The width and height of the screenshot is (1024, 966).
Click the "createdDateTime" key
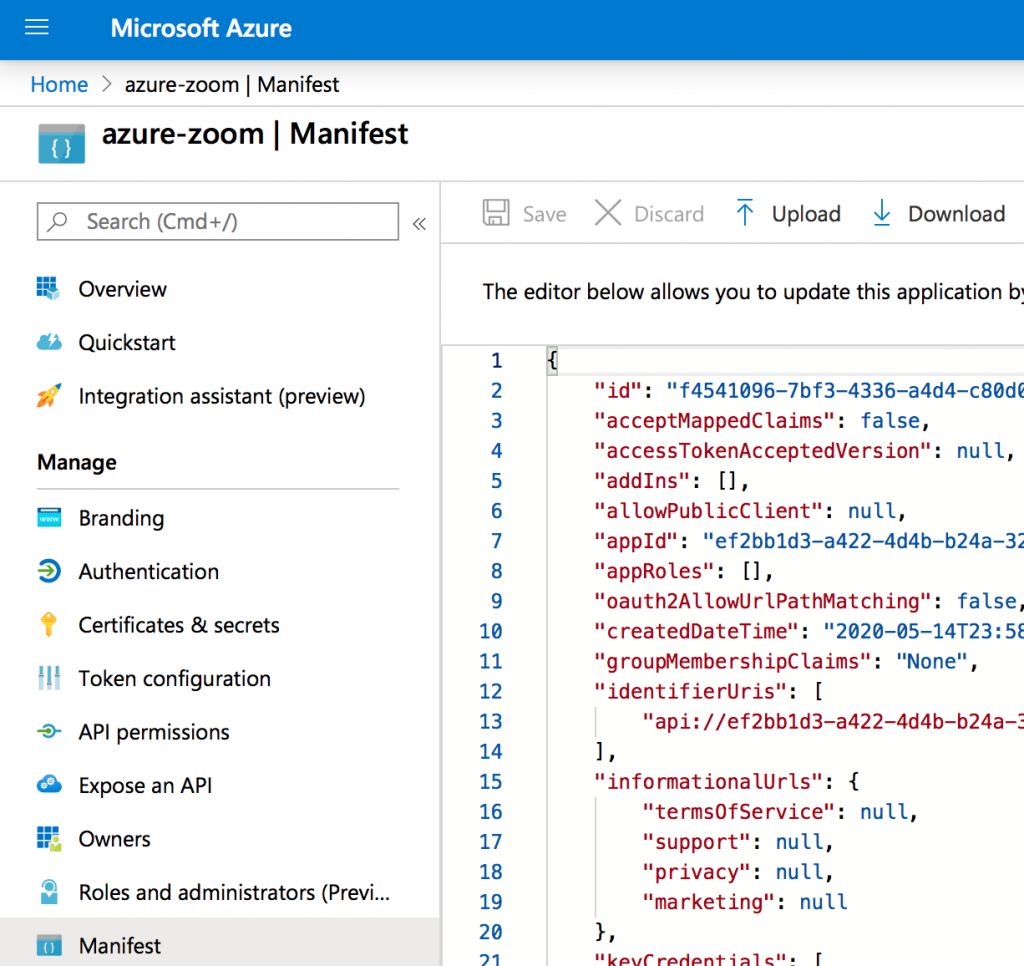tap(696, 631)
